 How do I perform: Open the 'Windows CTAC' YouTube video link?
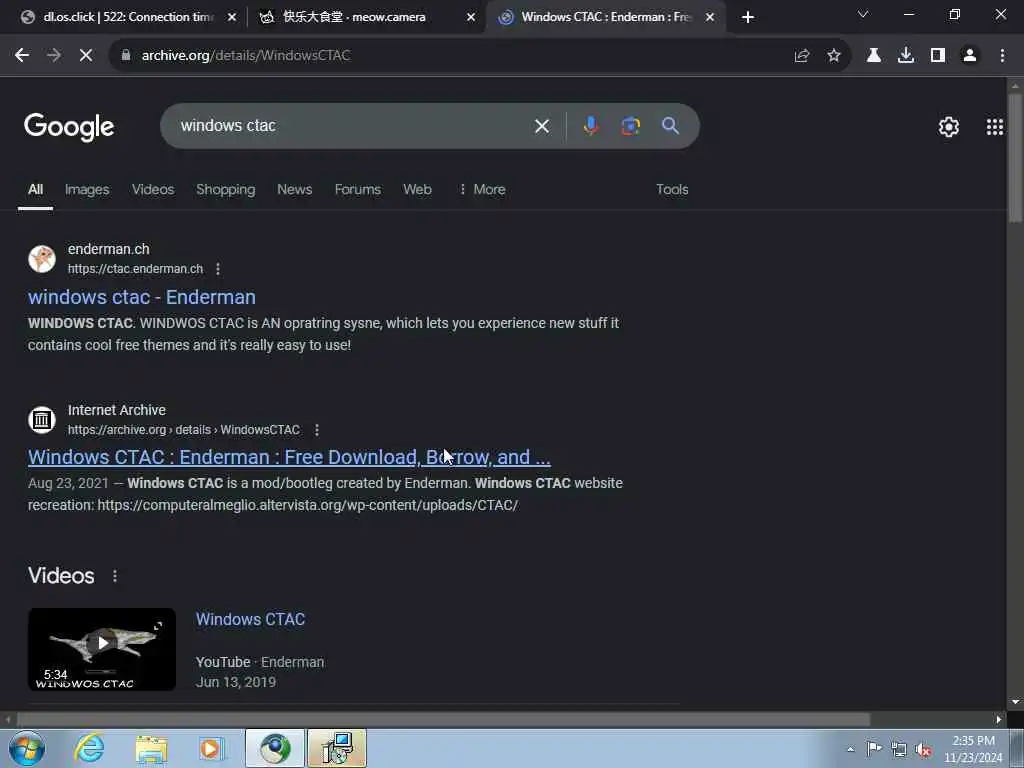(250, 619)
